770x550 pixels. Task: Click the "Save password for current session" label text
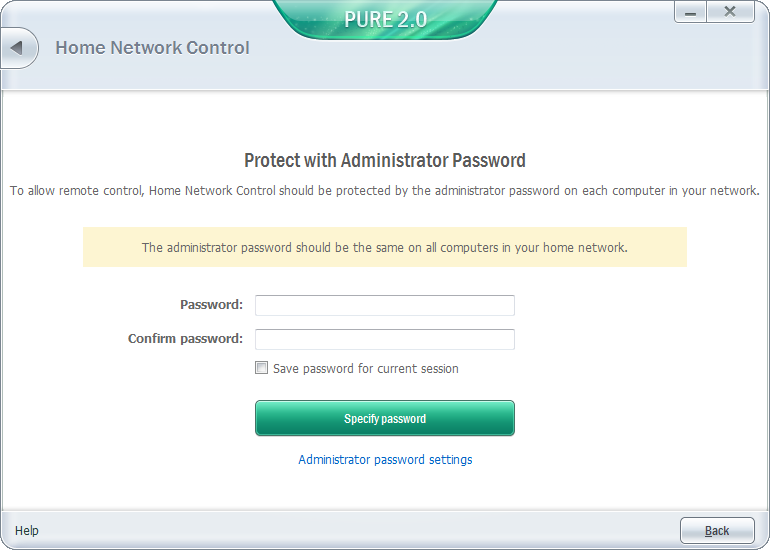tap(365, 369)
